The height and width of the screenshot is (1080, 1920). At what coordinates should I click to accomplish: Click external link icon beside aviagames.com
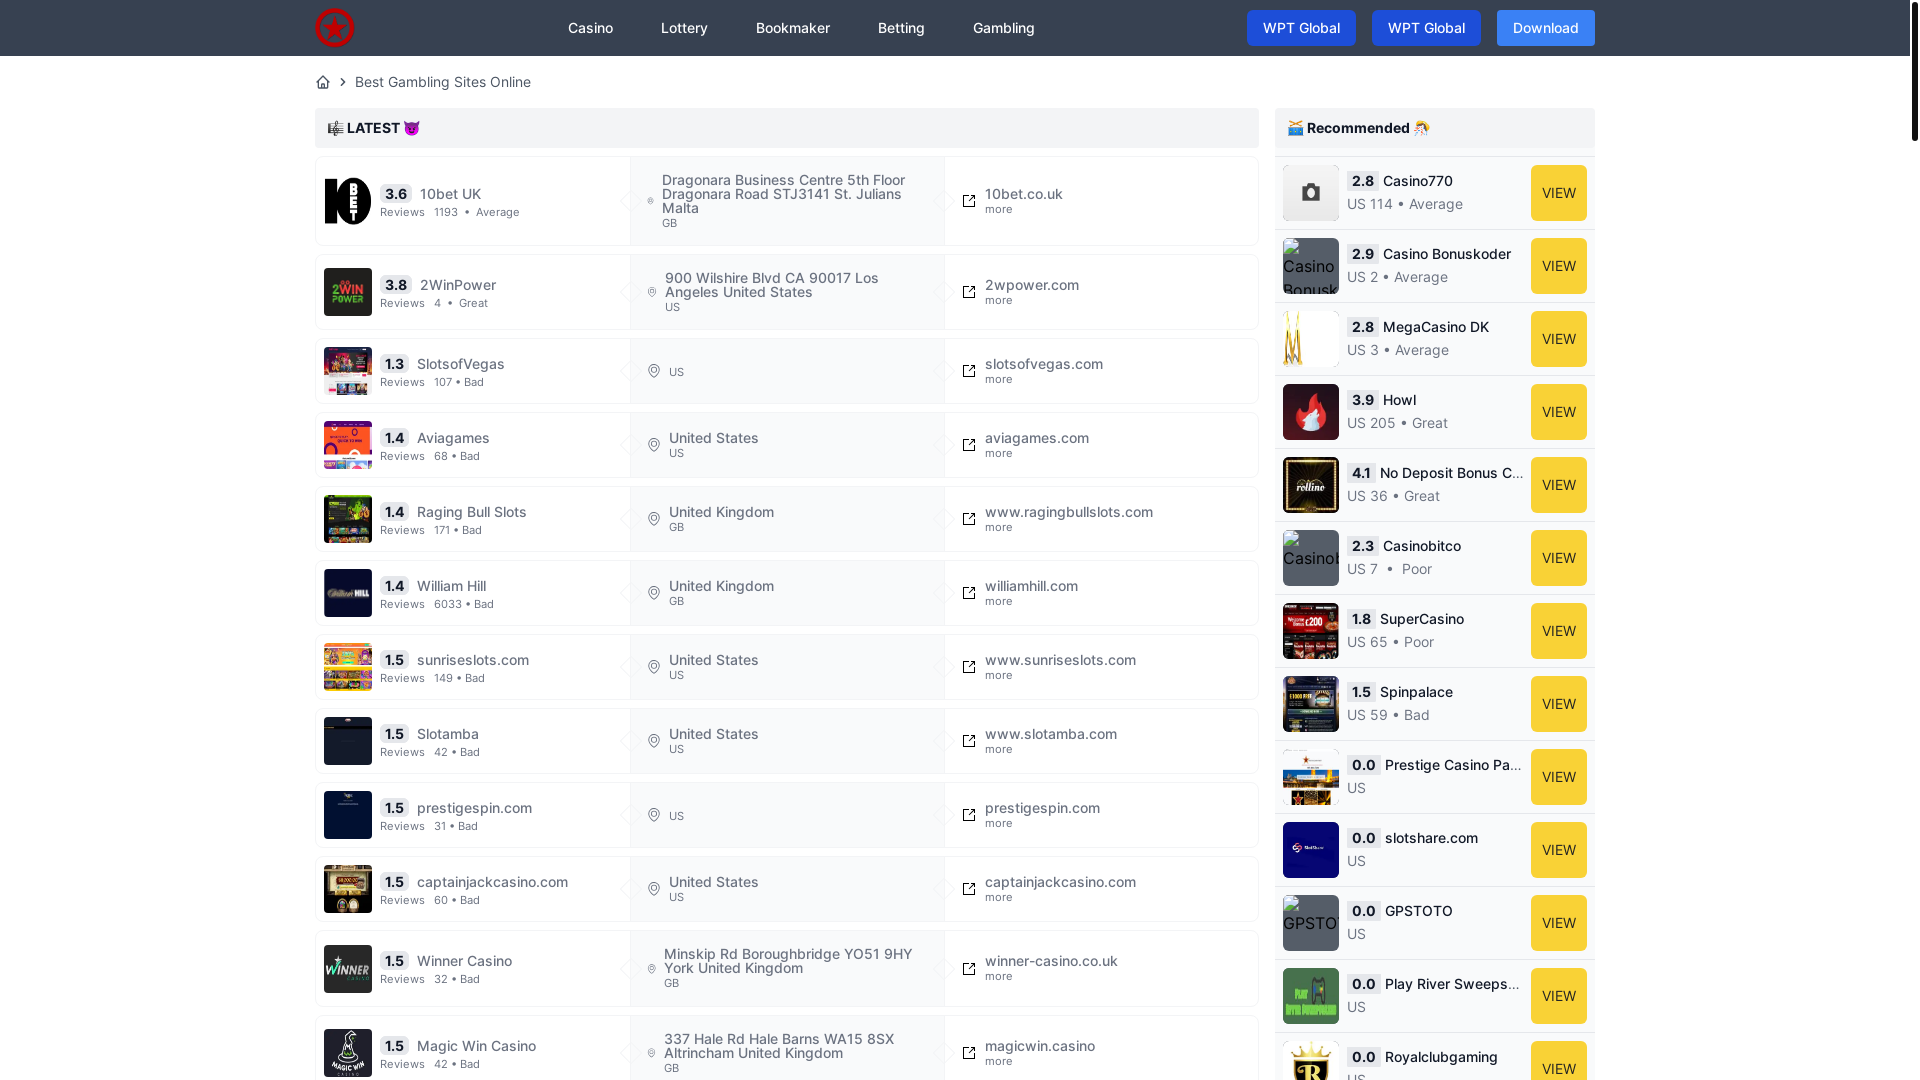coord(969,445)
